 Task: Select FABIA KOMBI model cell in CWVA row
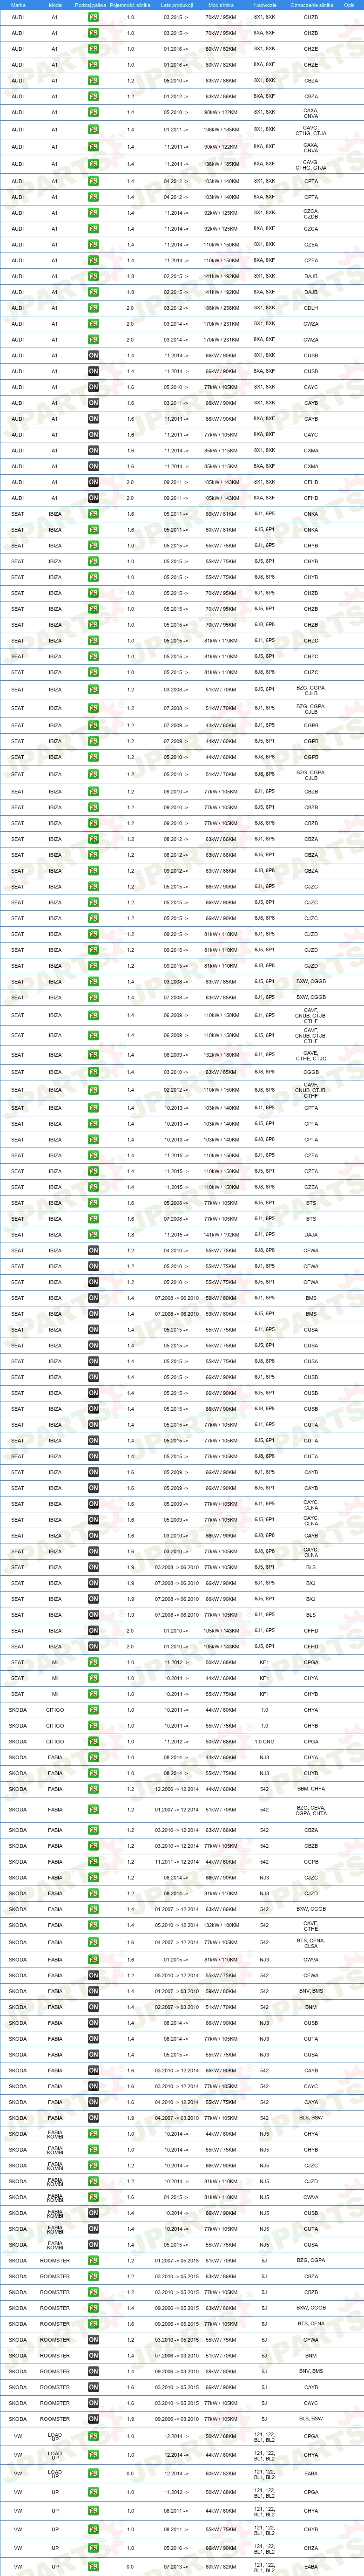(55, 2197)
